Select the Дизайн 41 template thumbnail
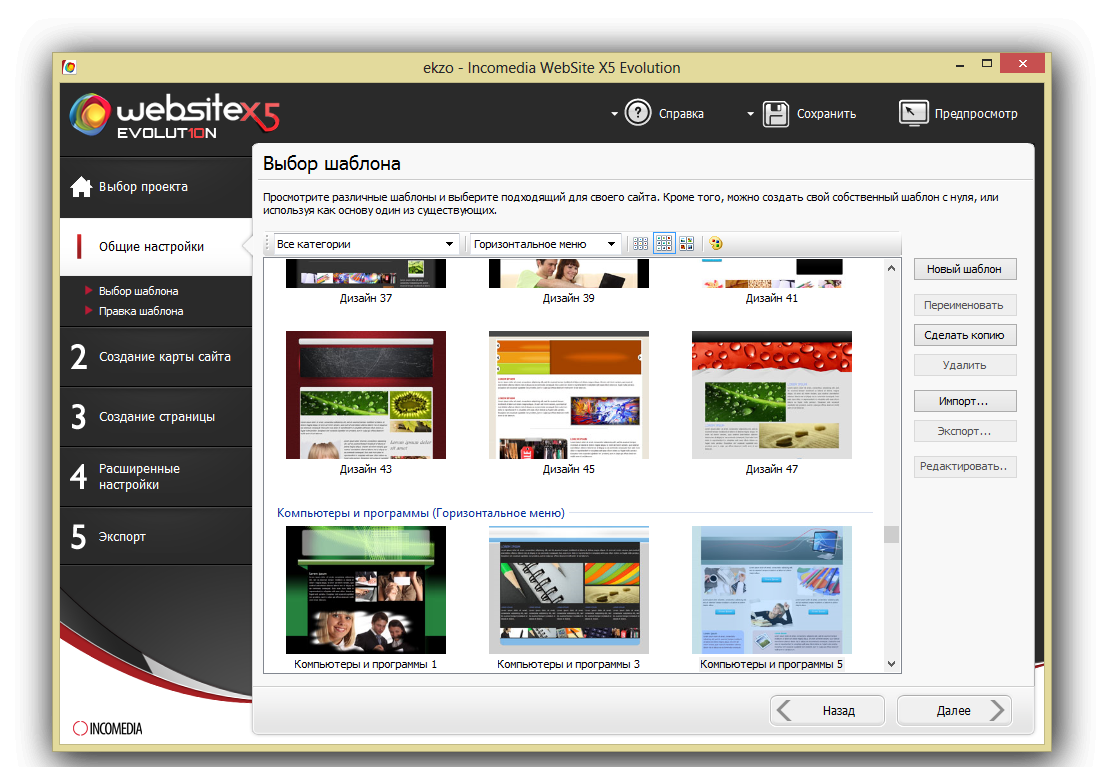 tap(772, 273)
